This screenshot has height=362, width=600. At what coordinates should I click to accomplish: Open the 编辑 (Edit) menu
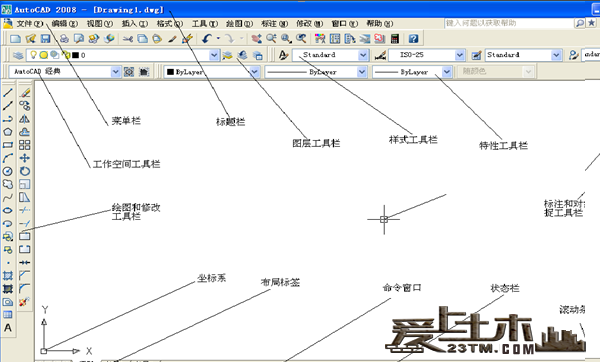point(64,24)
